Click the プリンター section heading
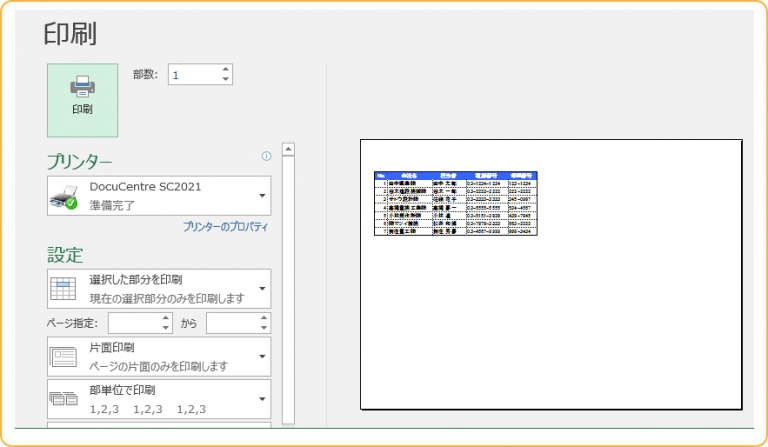This screenshot has width=768, height=447. coord(80,161)
